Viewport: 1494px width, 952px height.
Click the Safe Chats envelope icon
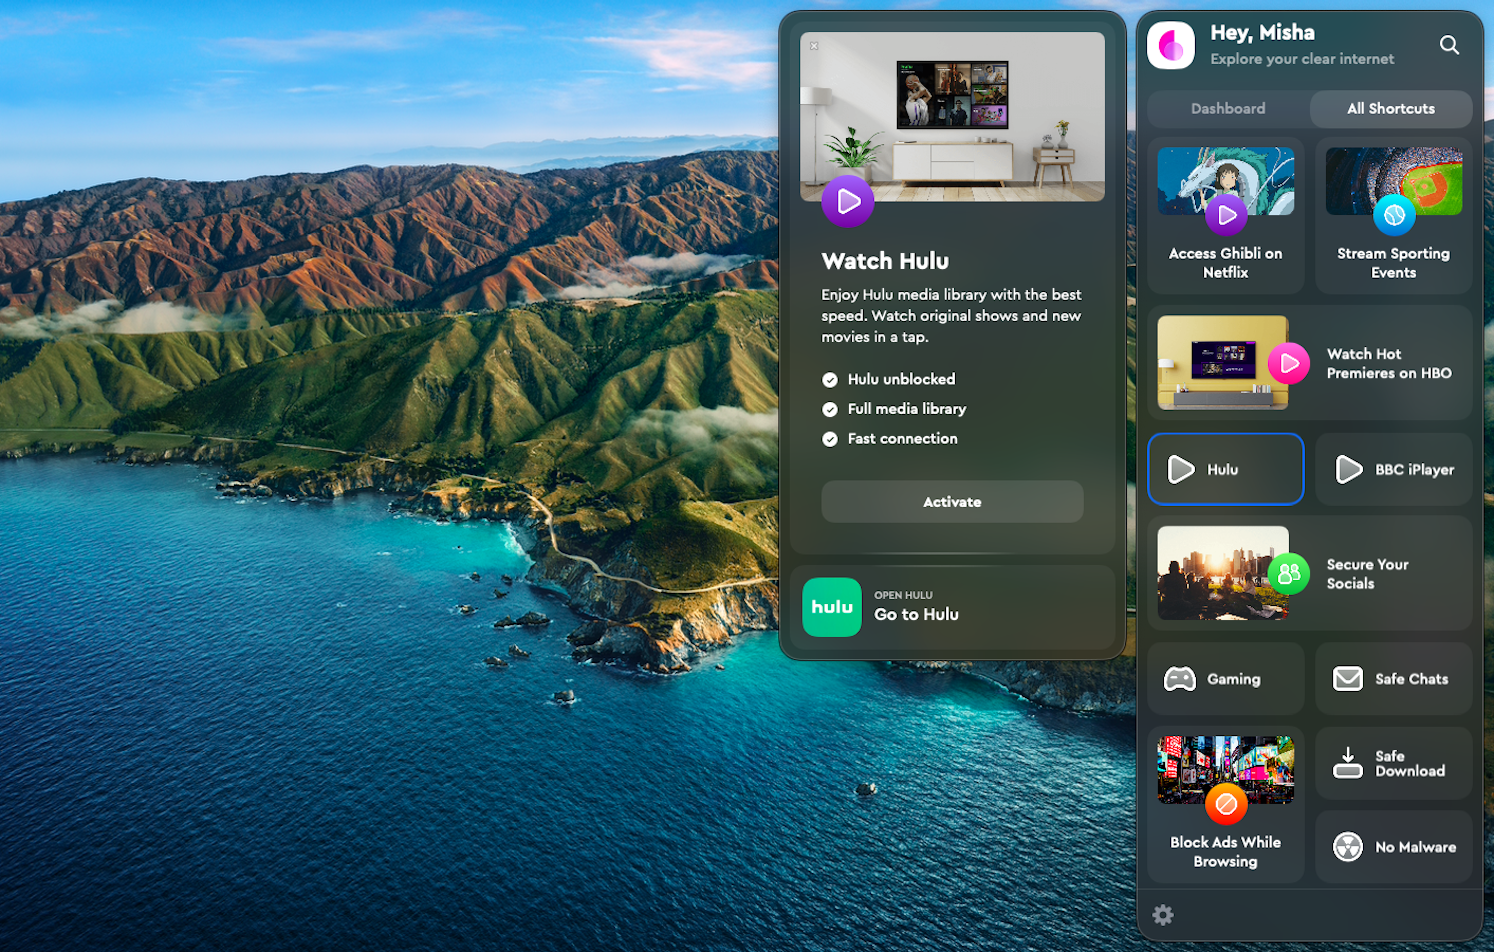(1347, 678)
